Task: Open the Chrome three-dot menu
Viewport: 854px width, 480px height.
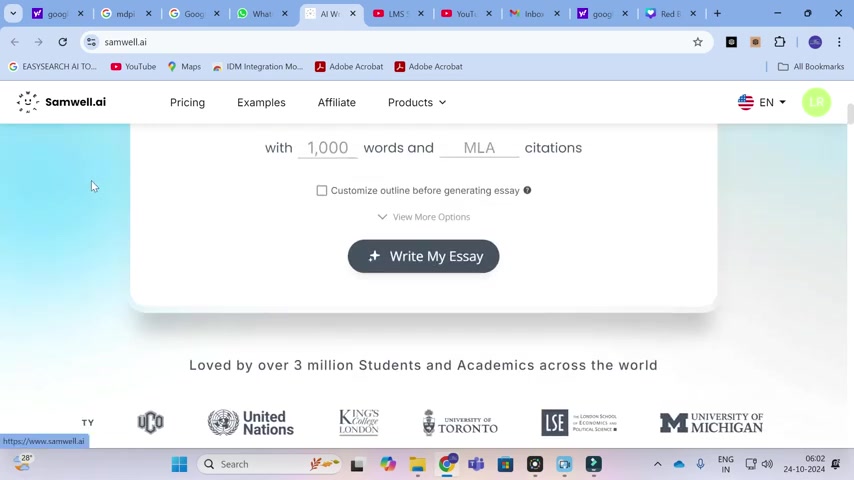Action: point(839,42)
